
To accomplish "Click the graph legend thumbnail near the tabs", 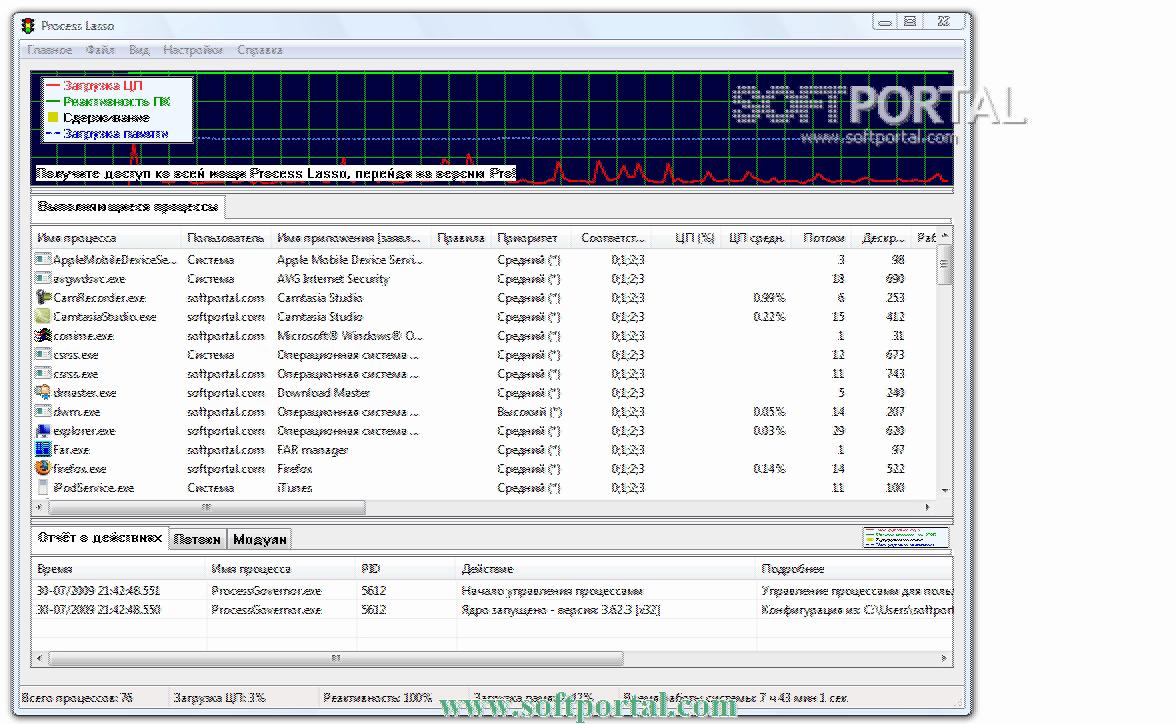I will (905, 537).
